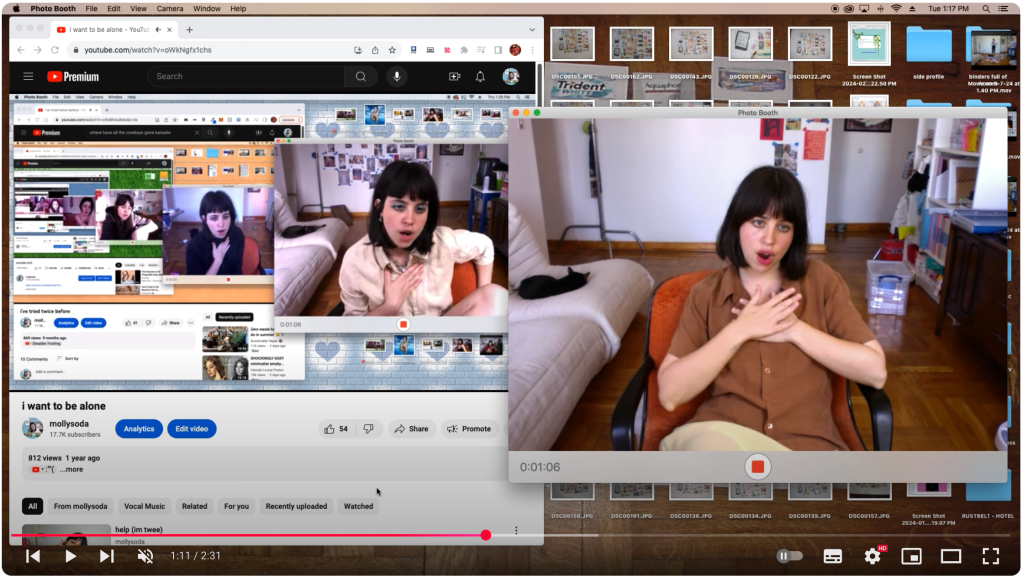Search with voice microphone icon
Image resolution: width=1023 pixels, height=578 pixels.
coord(397,76)
